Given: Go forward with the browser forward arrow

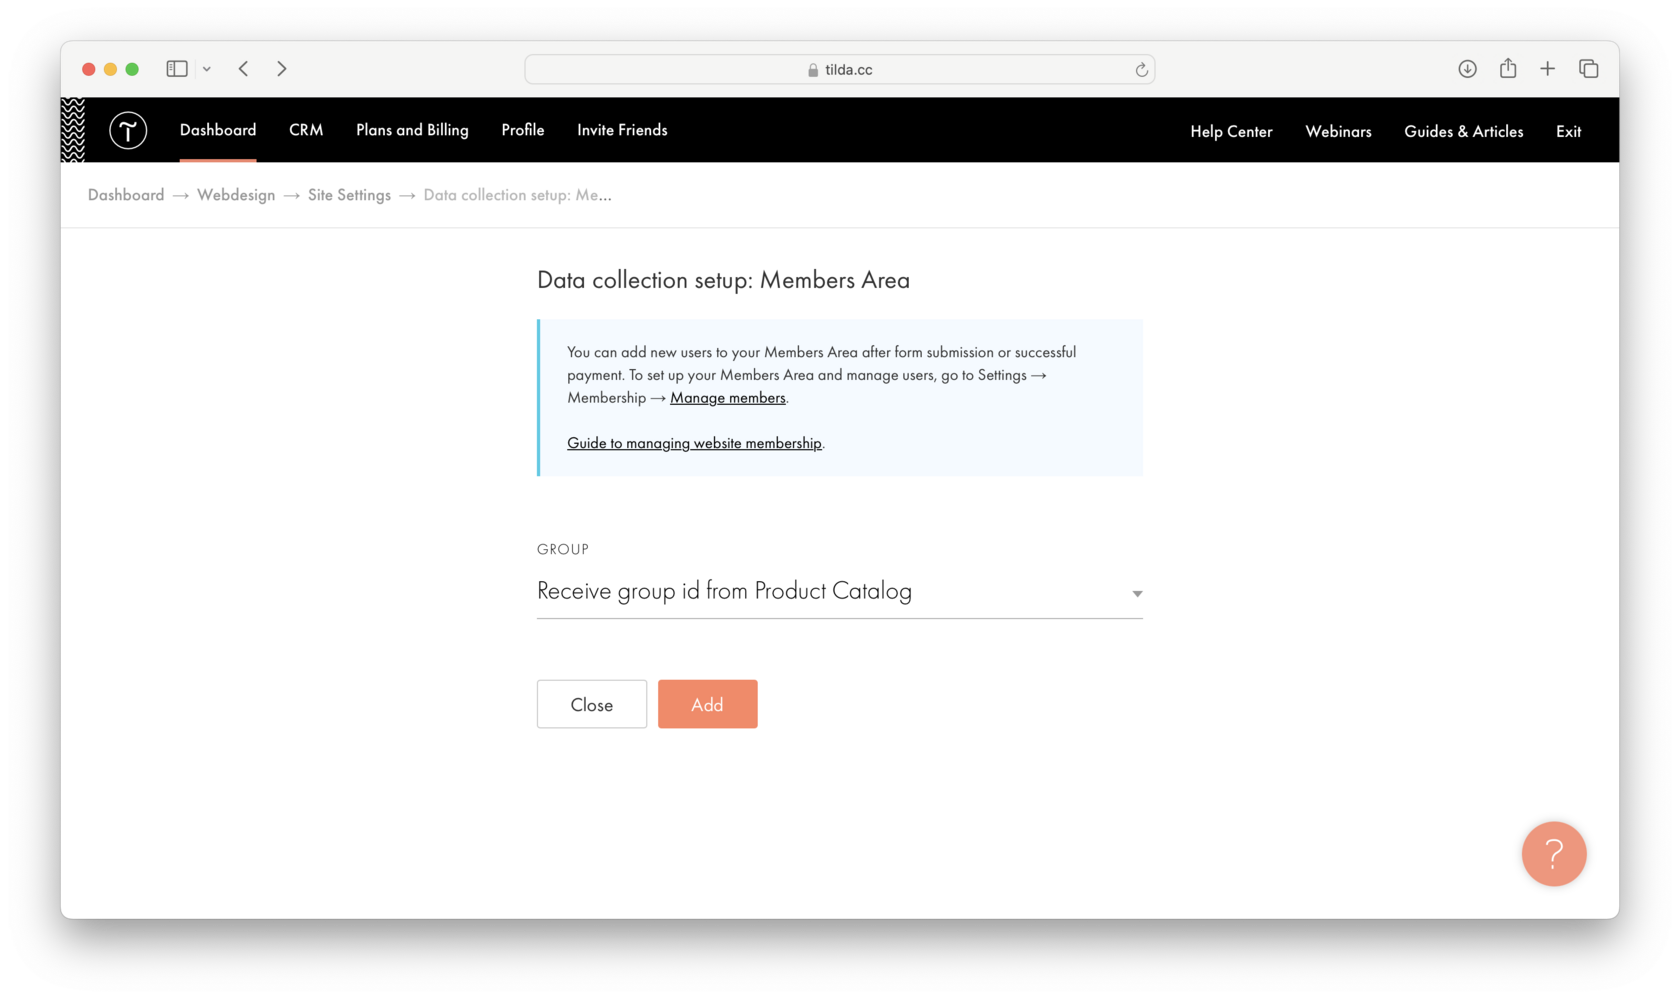Looking at the screenshot, I should 281,69.
